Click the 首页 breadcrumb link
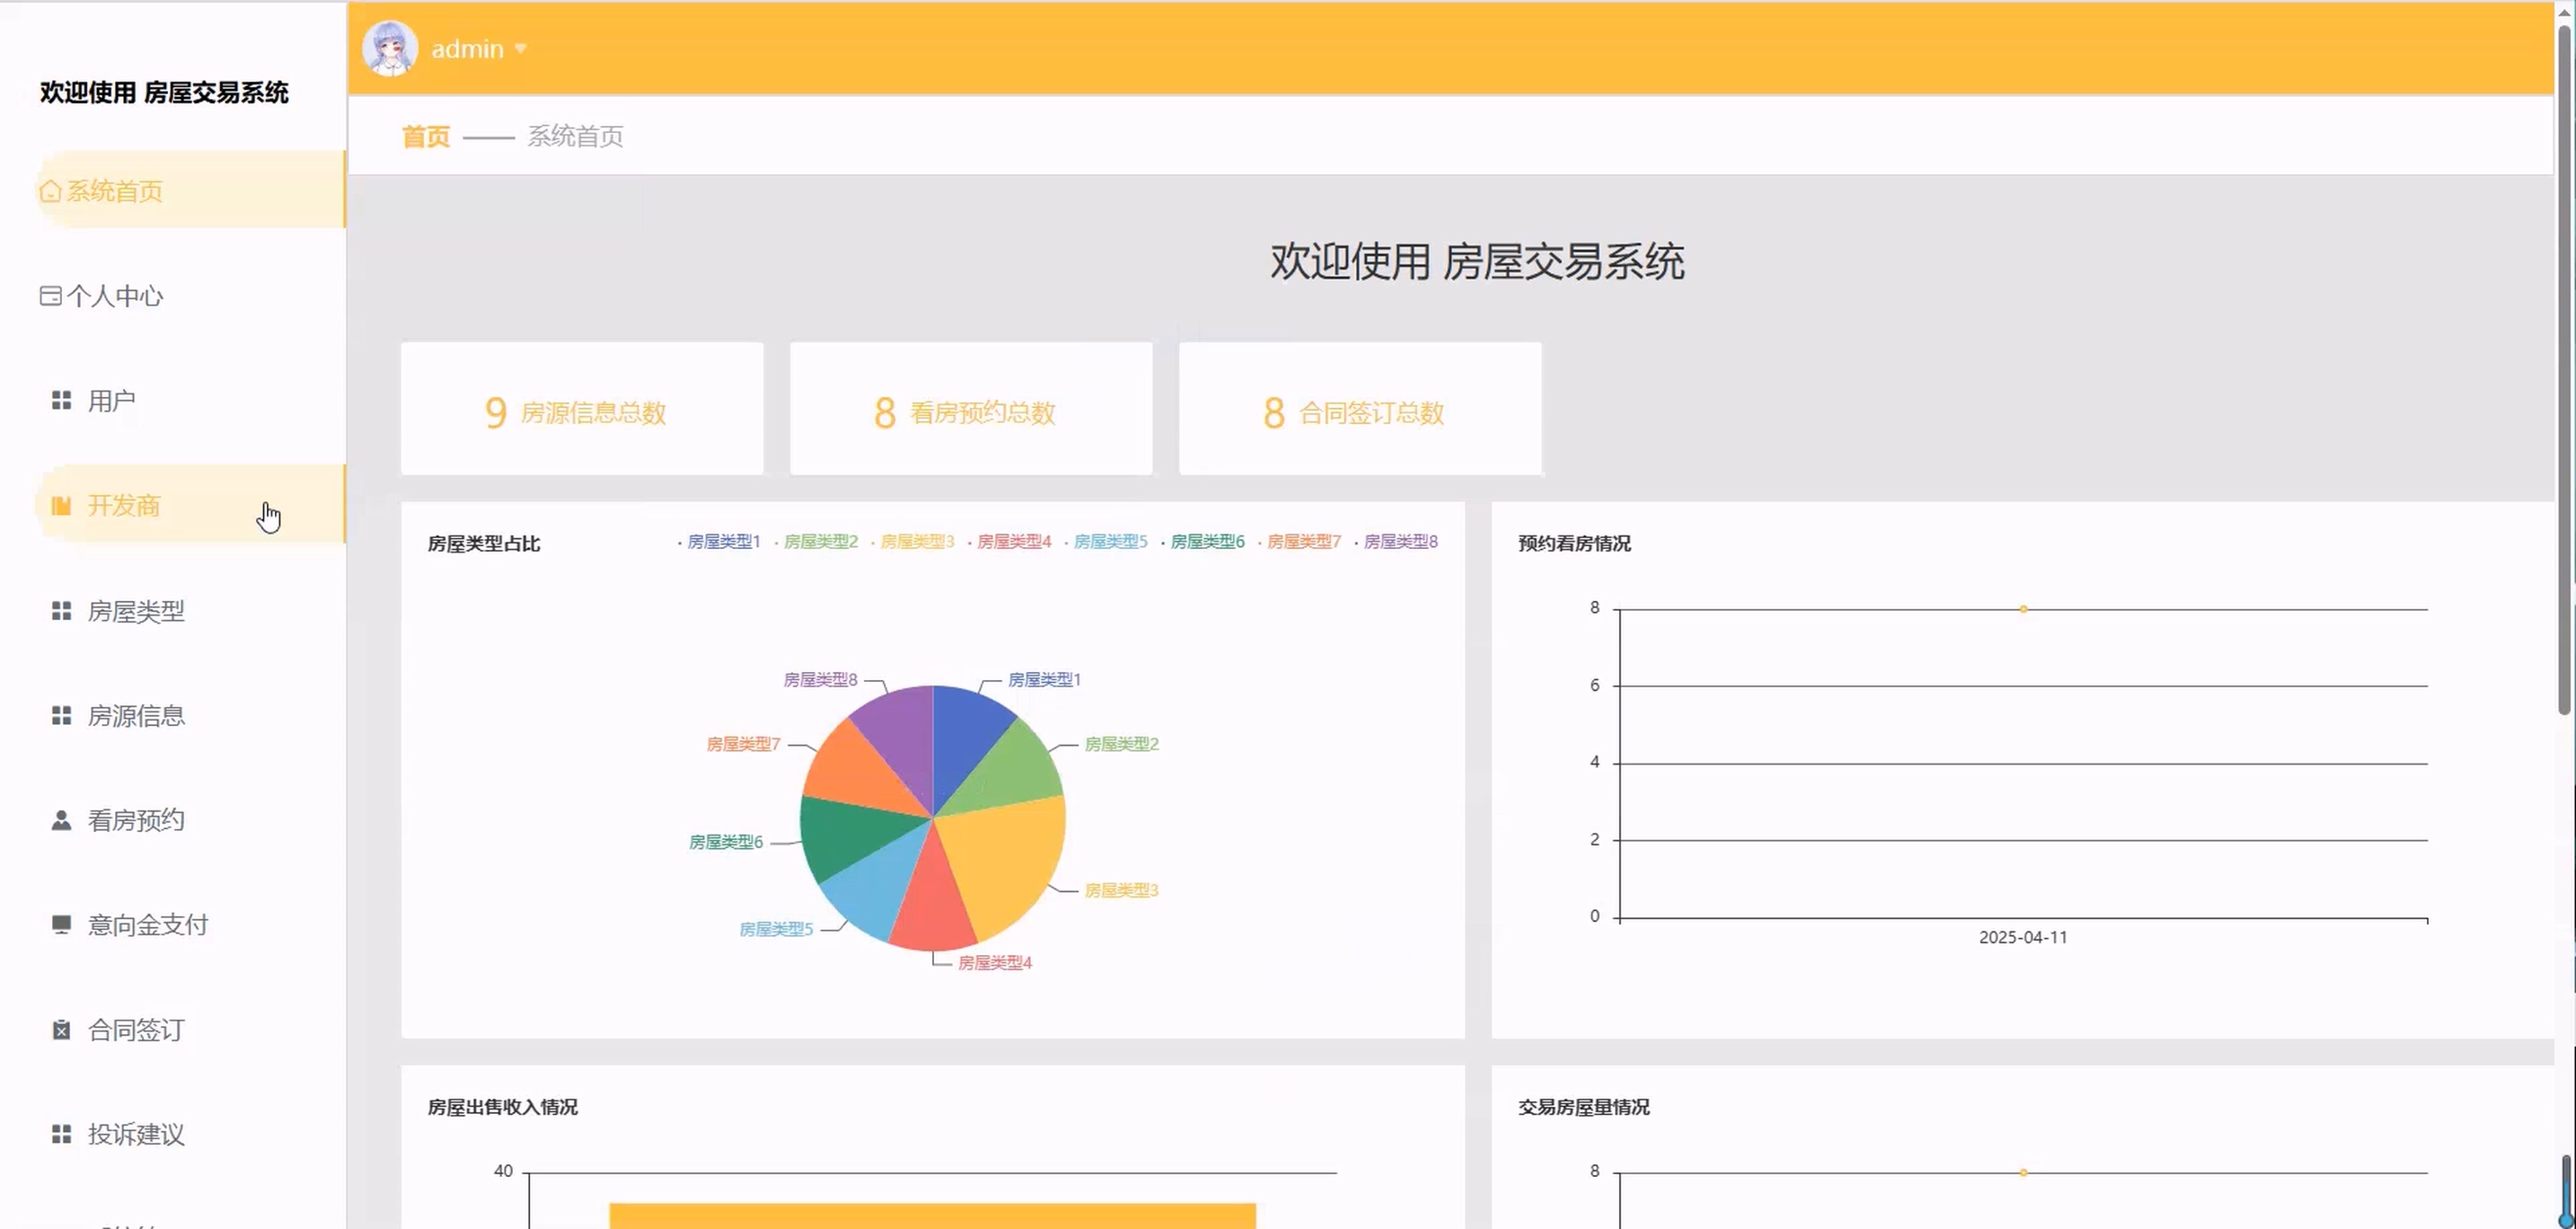 tap(425, 137)
